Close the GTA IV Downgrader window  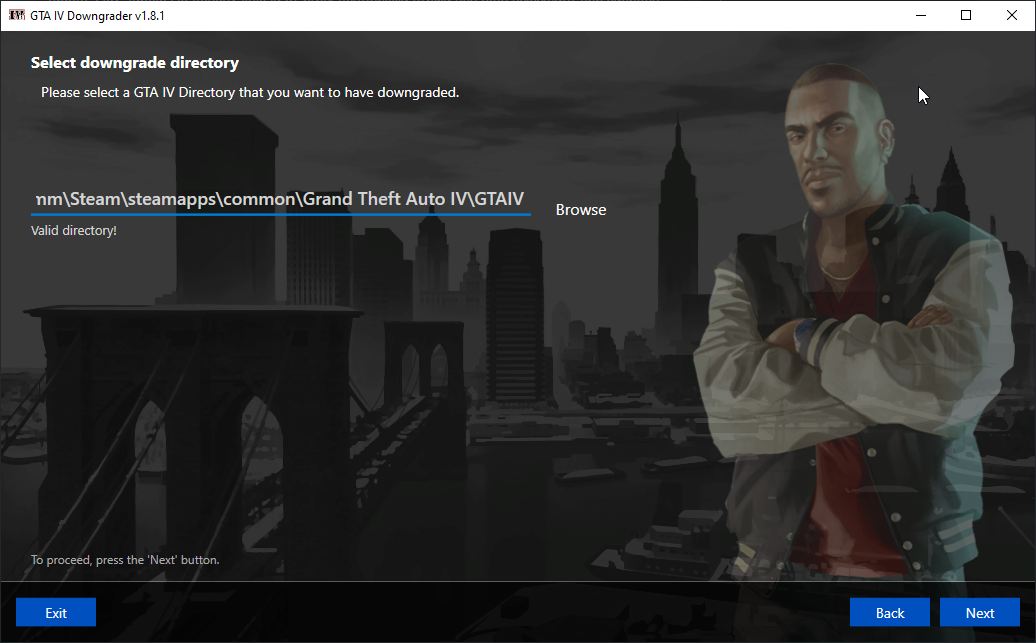click(1012, 15)
